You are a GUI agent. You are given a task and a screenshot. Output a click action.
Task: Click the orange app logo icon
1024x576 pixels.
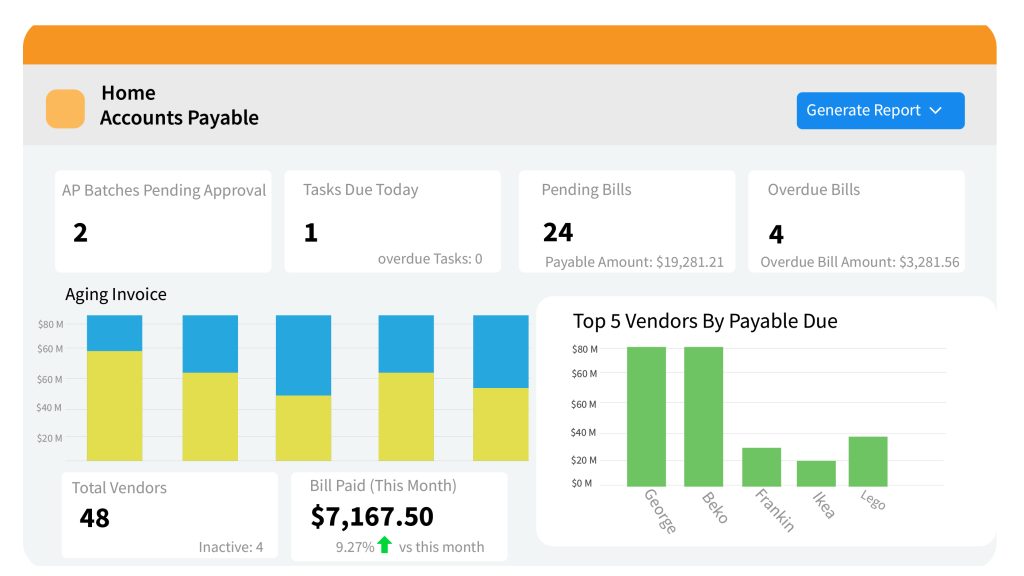(65, 107)
